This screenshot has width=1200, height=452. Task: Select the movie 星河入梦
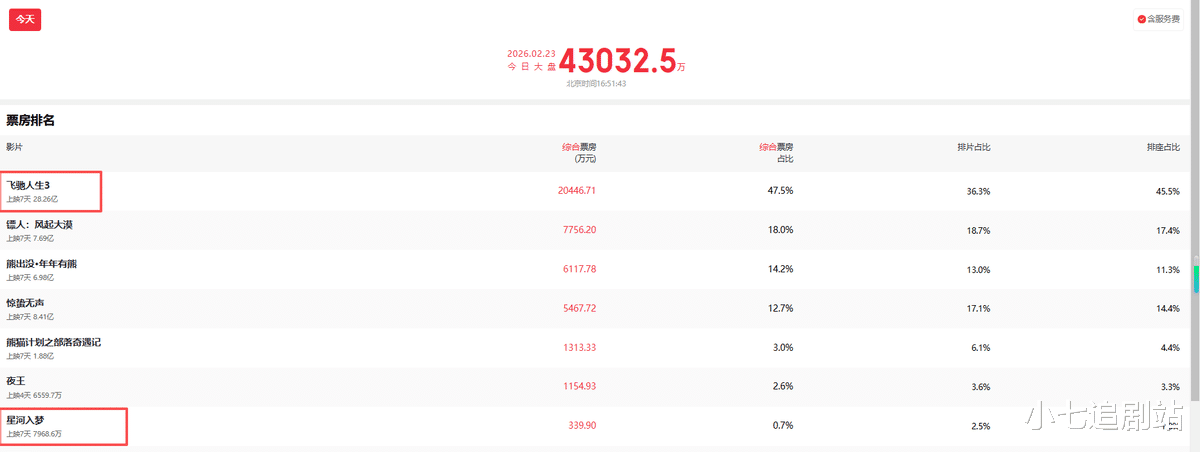26,420
